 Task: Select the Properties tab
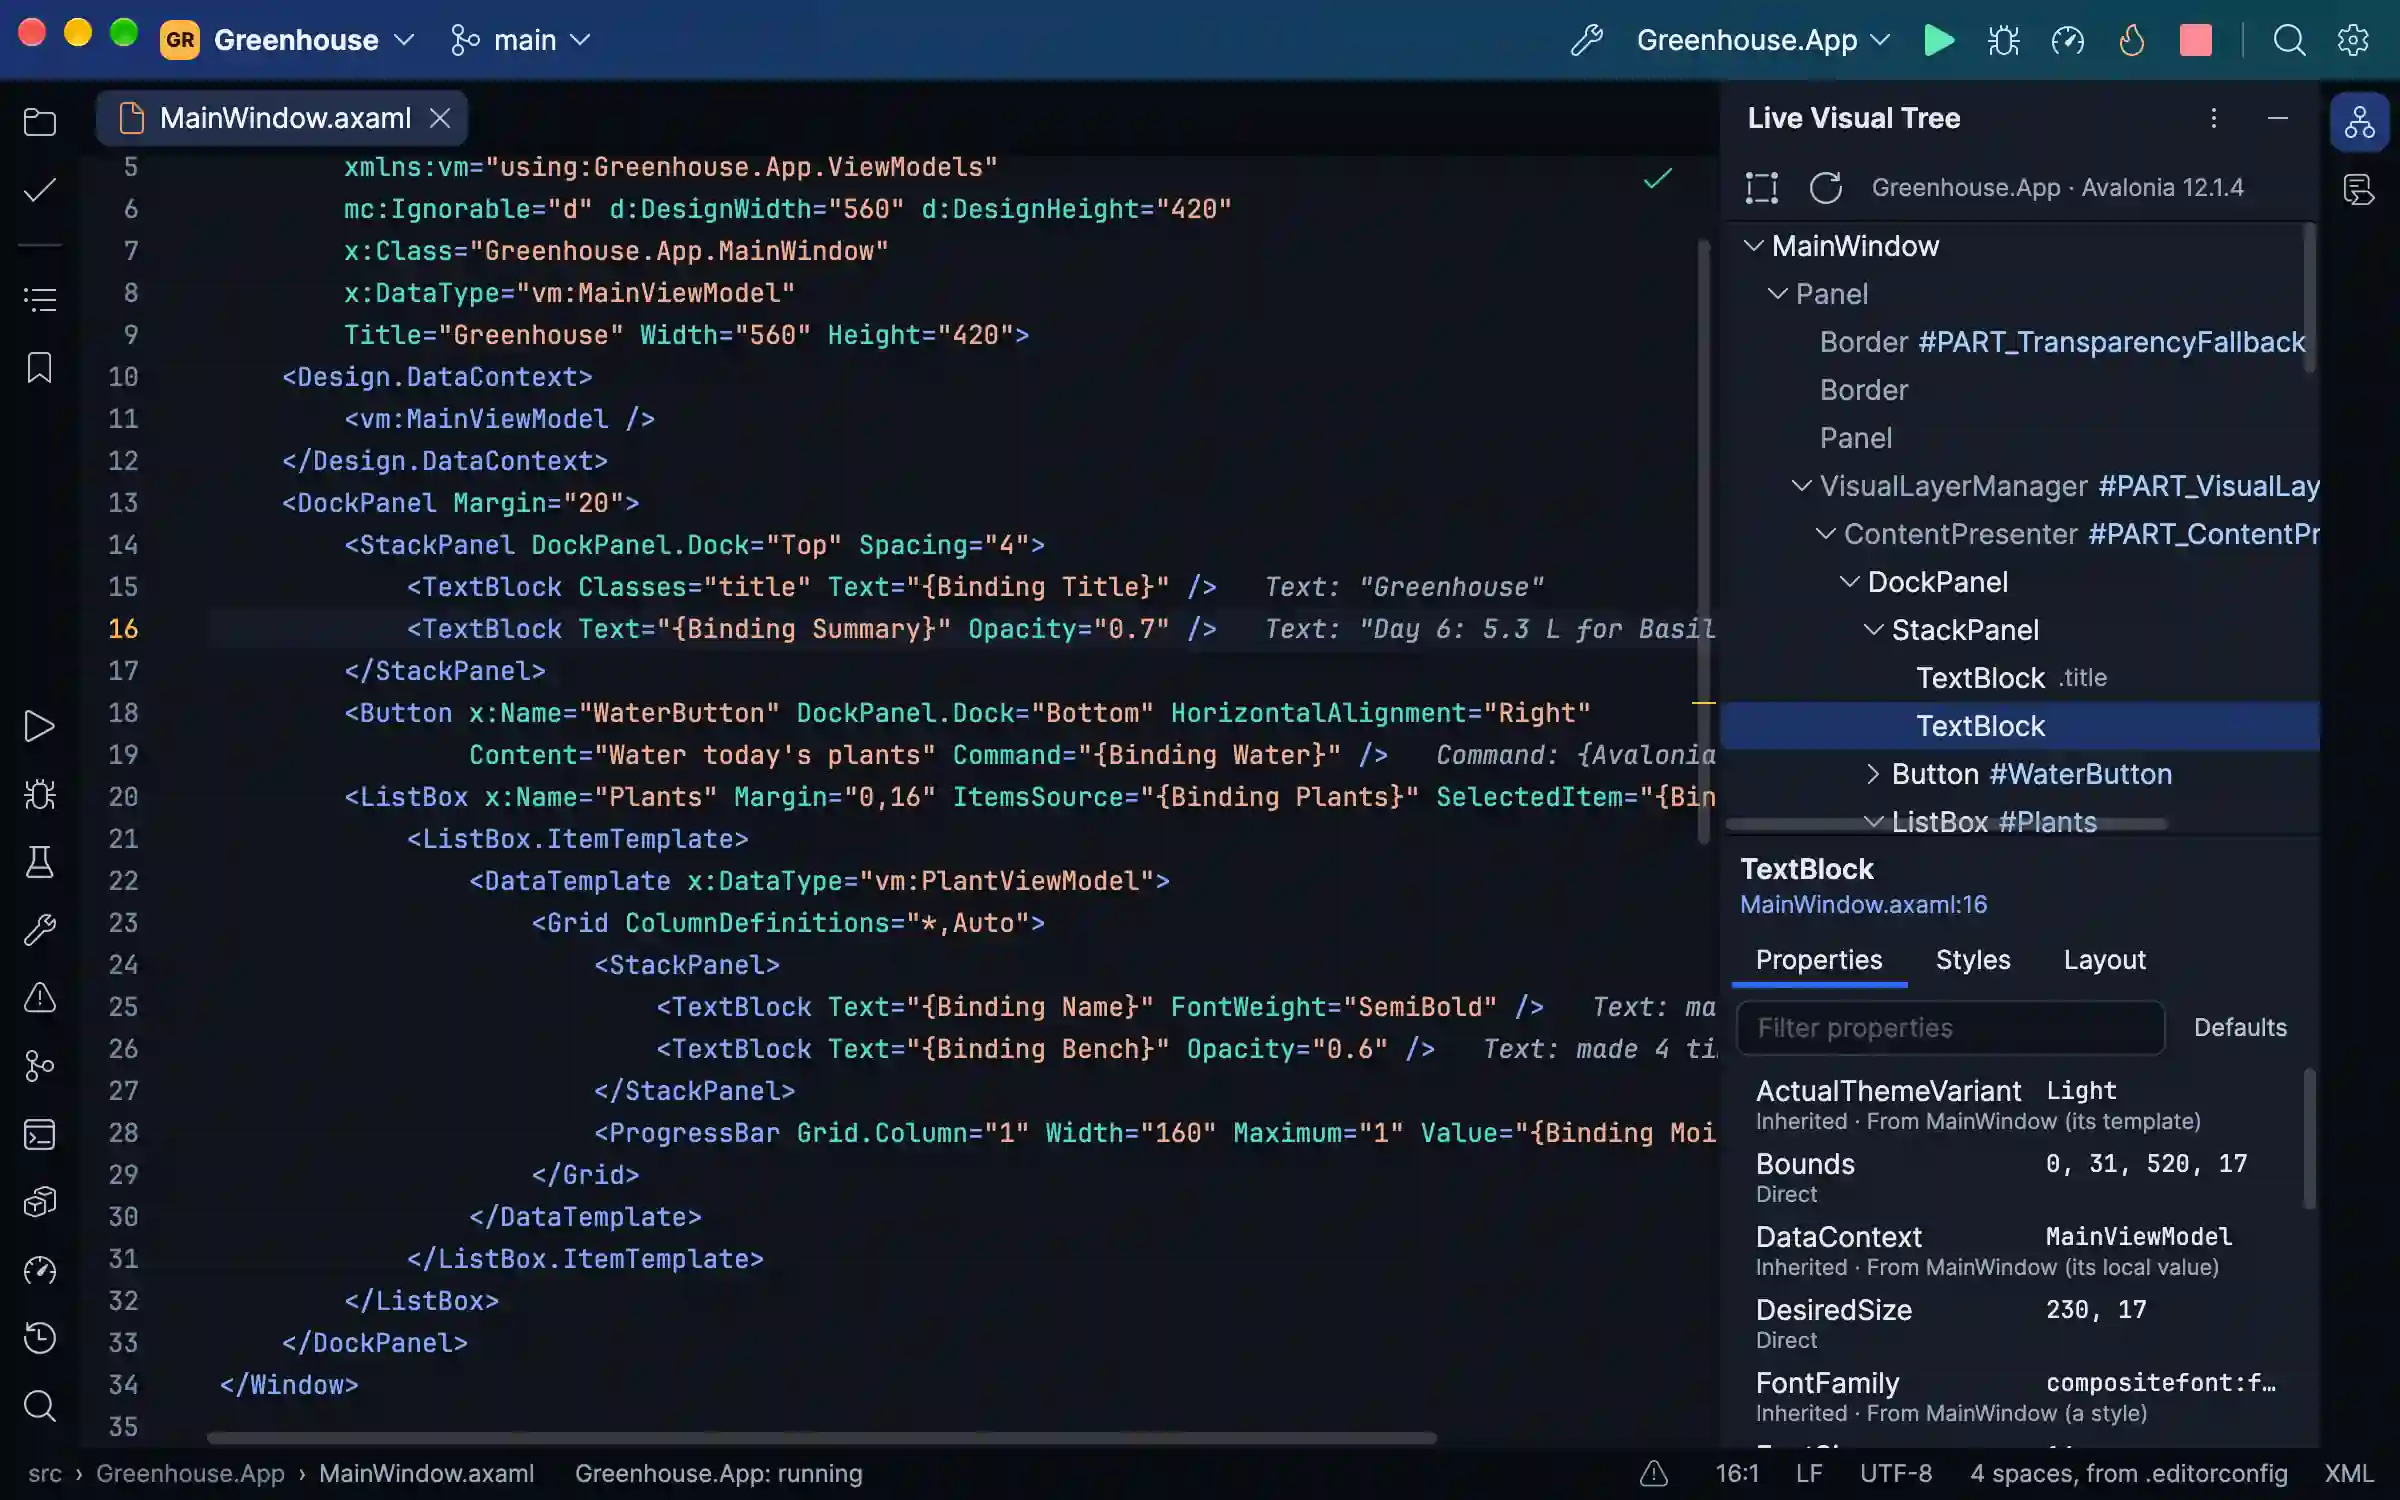click(1818, 960)
